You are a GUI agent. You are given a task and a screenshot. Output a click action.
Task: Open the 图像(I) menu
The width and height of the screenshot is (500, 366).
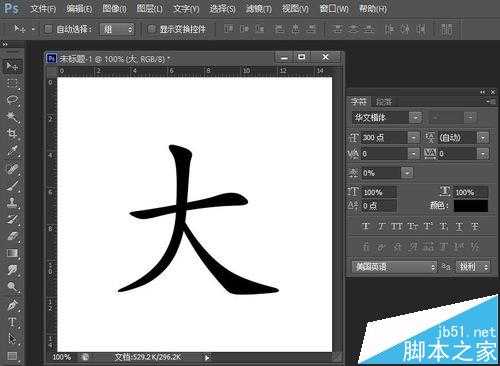pyautogui.click(x=114, y=9)
